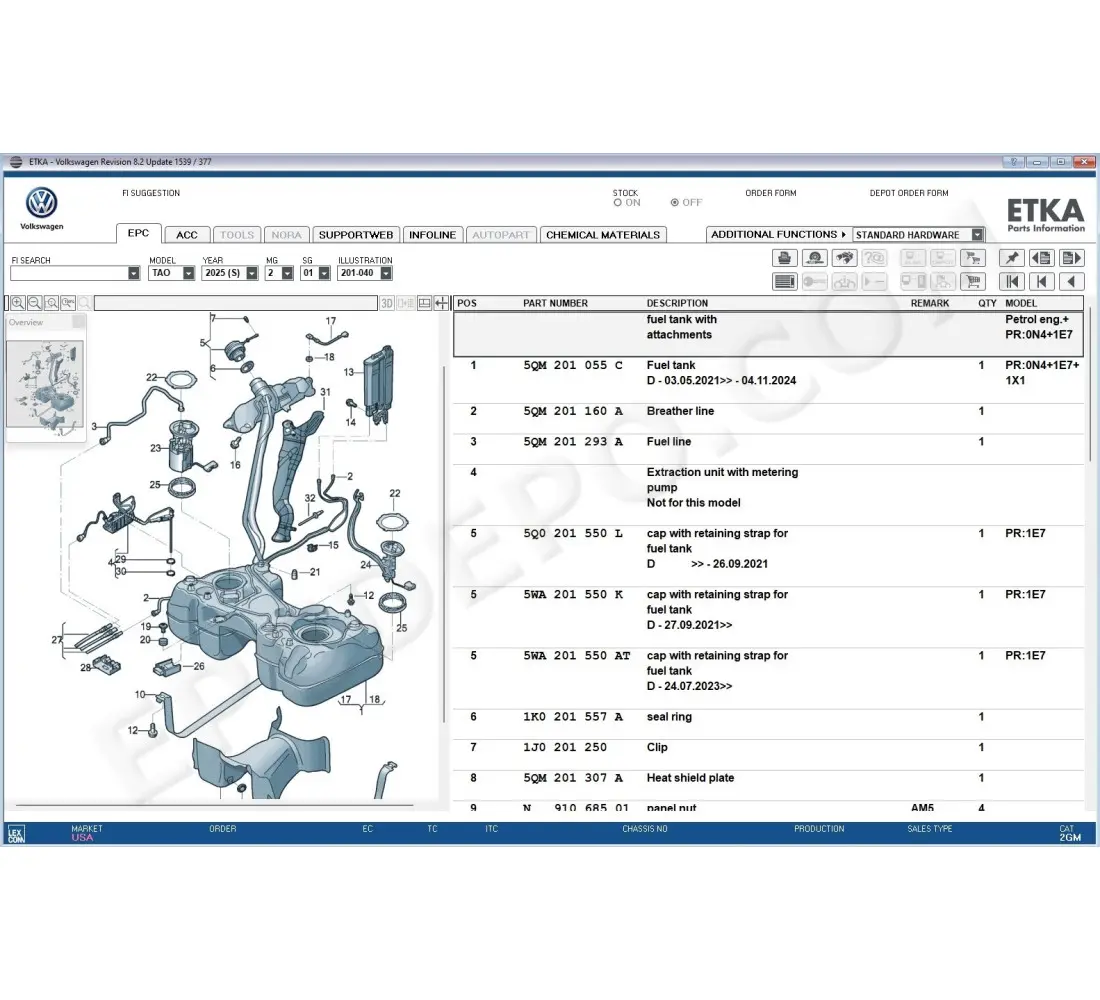Click the LexCom icon in status bar
Screen dimensions: 1100x1000
[x=15, y=834]
